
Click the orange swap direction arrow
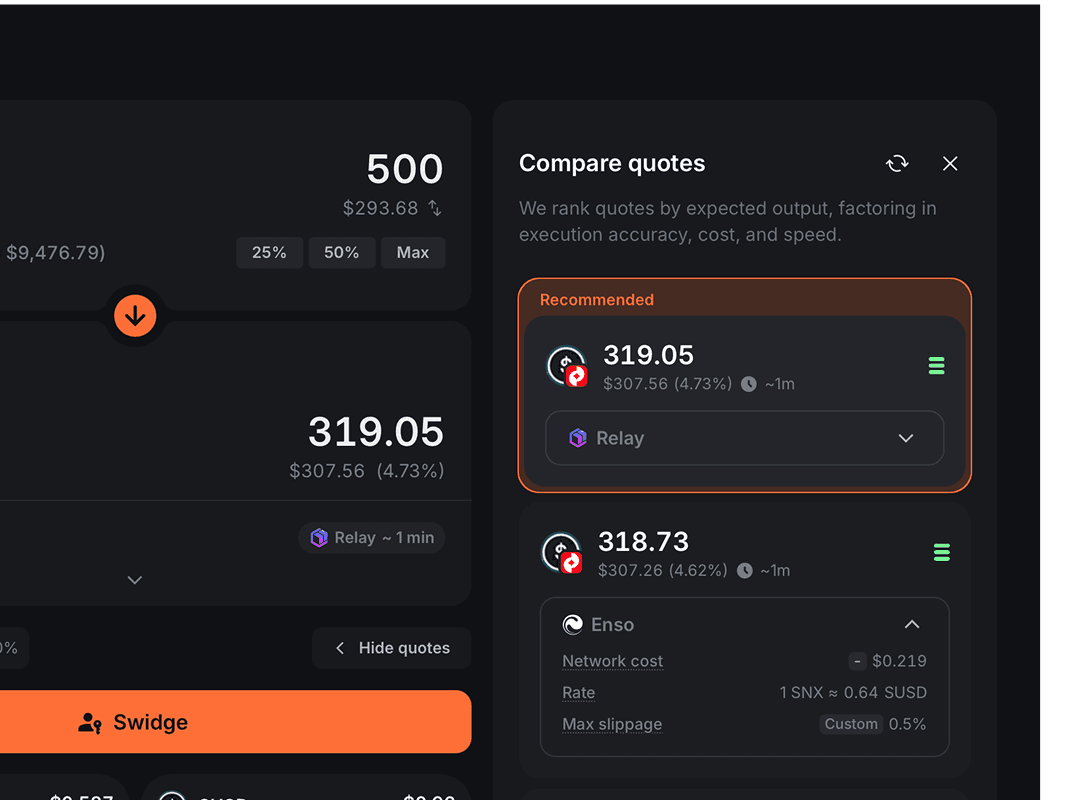[x=135, y=316]
